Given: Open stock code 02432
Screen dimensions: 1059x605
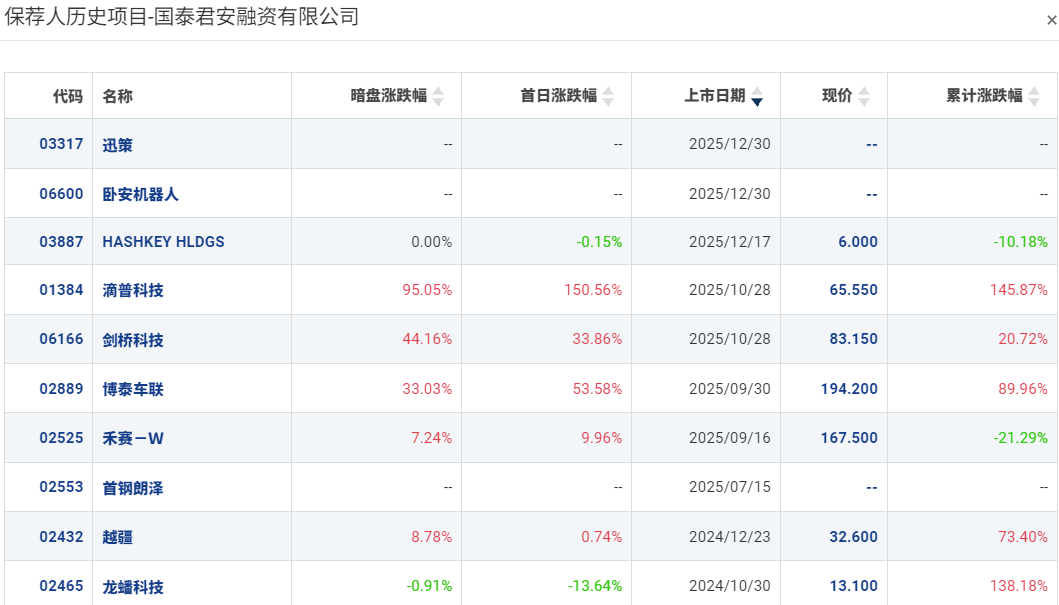Looking at the screenshot, I should click(x=61, y=537).
